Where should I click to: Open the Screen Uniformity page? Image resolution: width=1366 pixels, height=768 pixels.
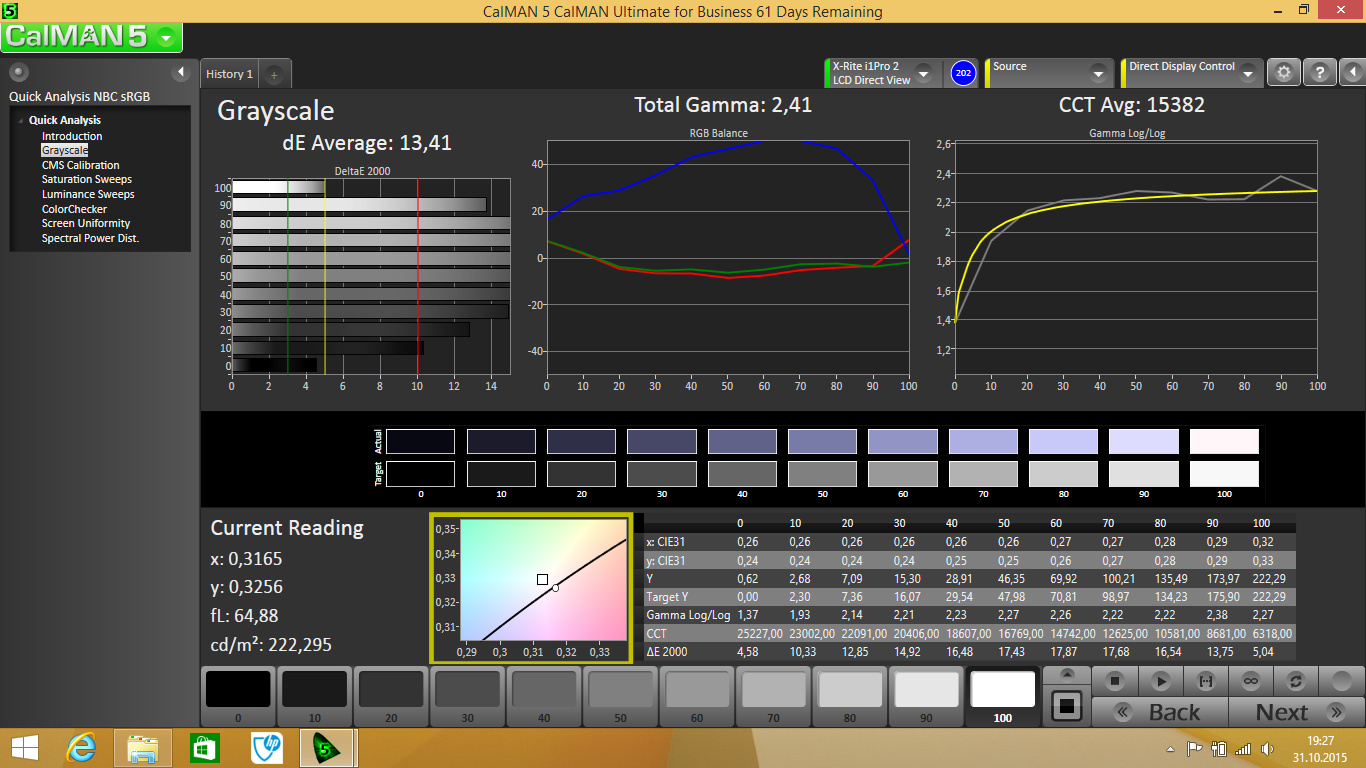tap(86, 223)
